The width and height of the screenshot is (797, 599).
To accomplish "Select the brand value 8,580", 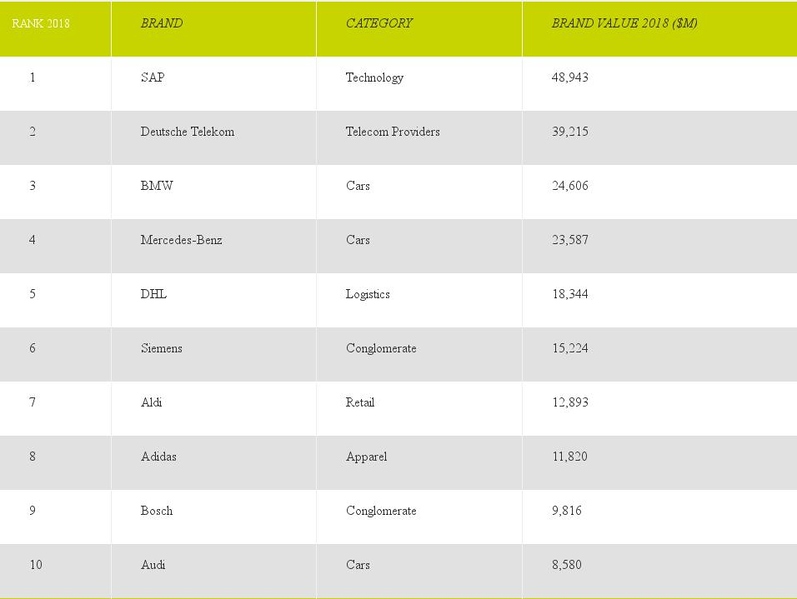I will tap(566, 565).
